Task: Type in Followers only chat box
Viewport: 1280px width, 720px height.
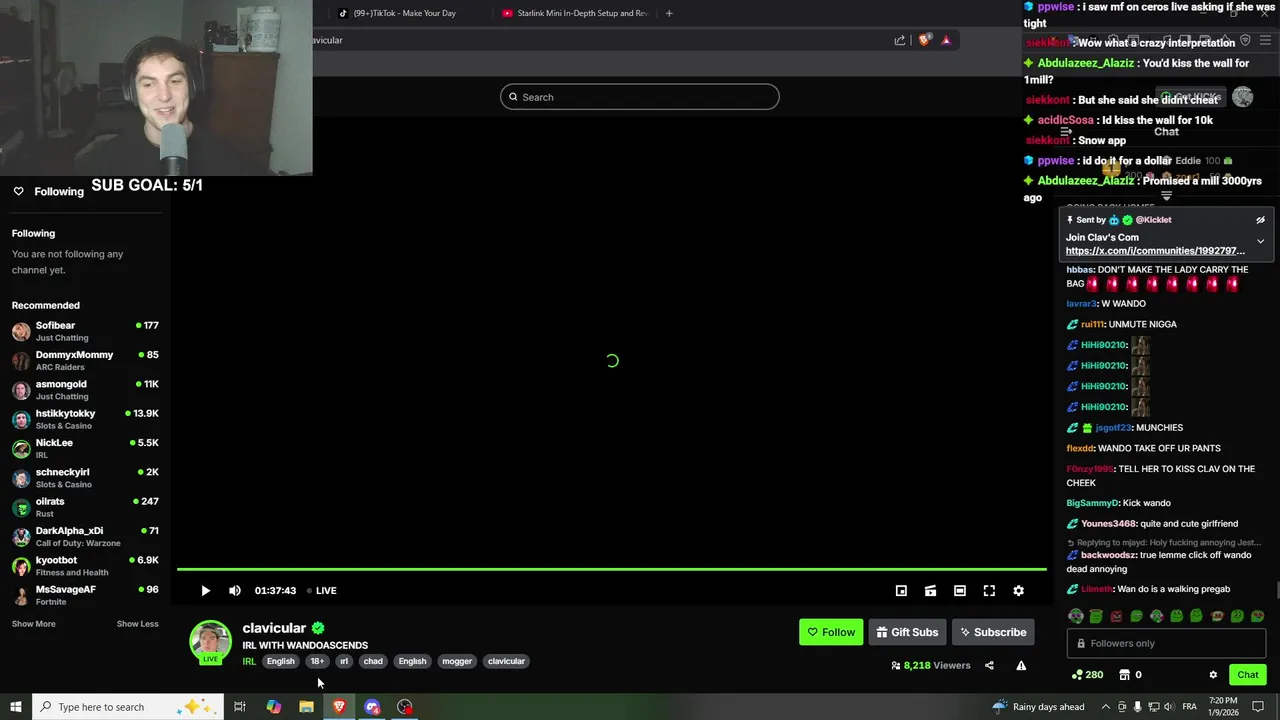Action: click(1166, 644)
